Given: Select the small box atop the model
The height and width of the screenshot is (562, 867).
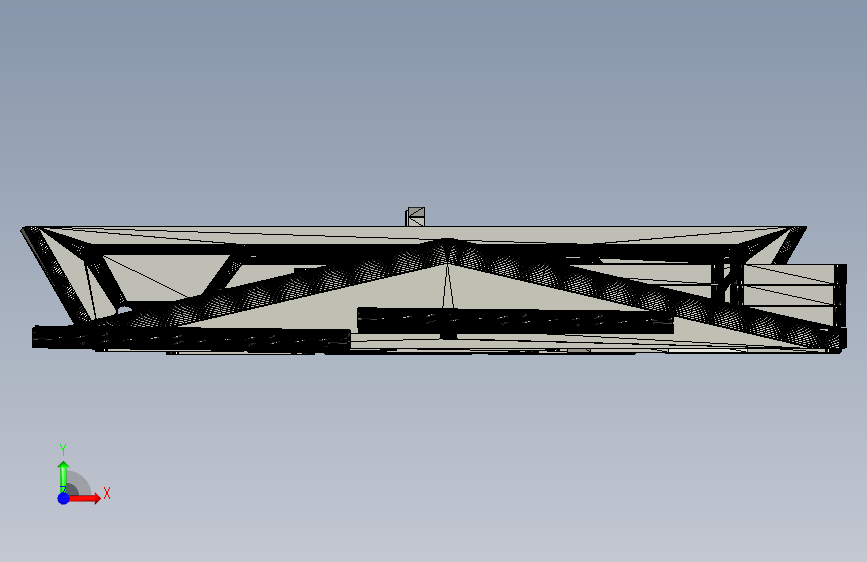Looking at the screenshot, I should [415, 217].
